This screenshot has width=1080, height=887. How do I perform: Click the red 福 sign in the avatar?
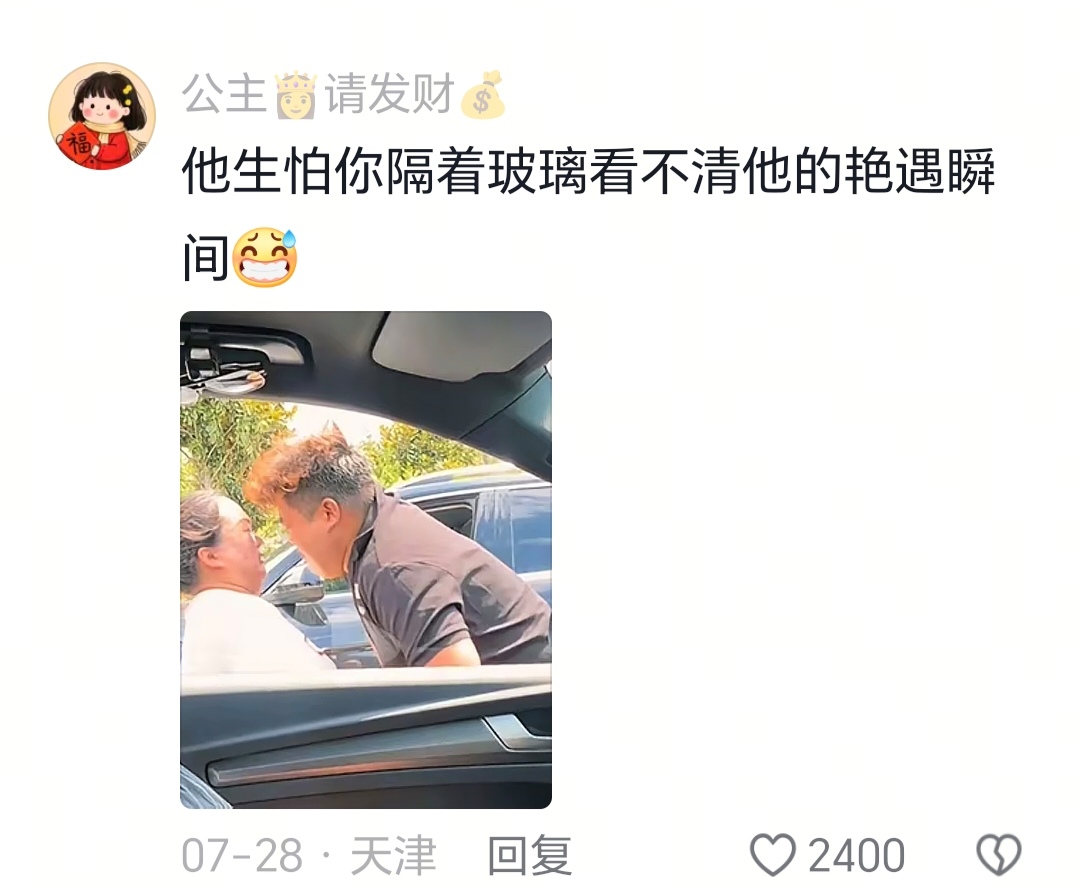[78, 146]
